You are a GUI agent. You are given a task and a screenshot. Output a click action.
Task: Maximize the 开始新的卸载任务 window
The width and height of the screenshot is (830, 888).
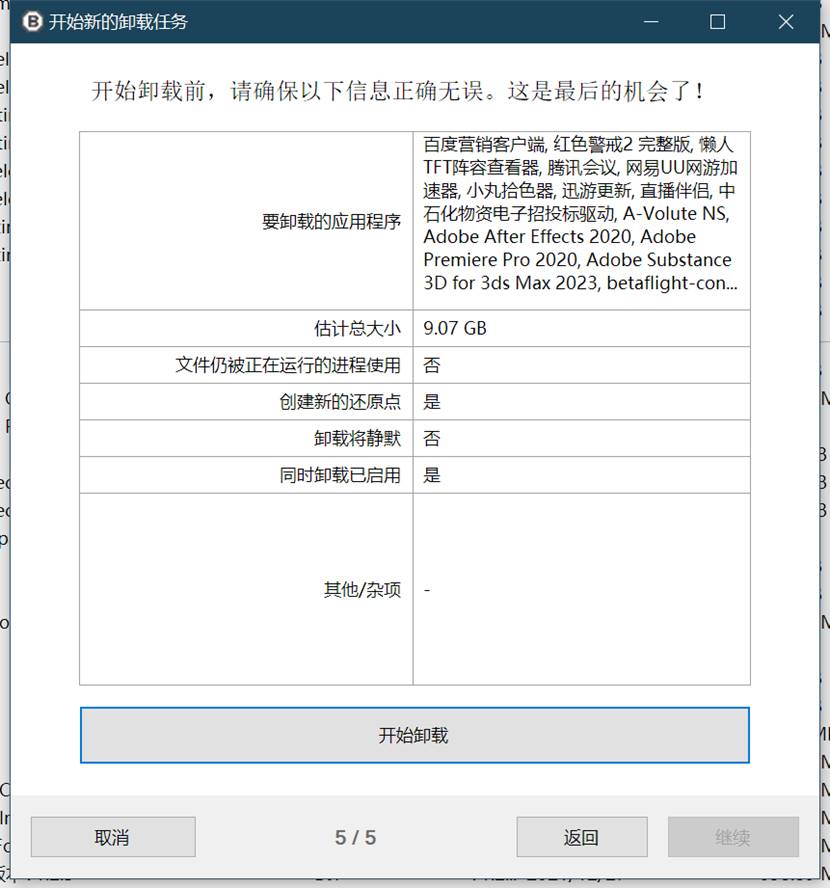tap(717, 22)
